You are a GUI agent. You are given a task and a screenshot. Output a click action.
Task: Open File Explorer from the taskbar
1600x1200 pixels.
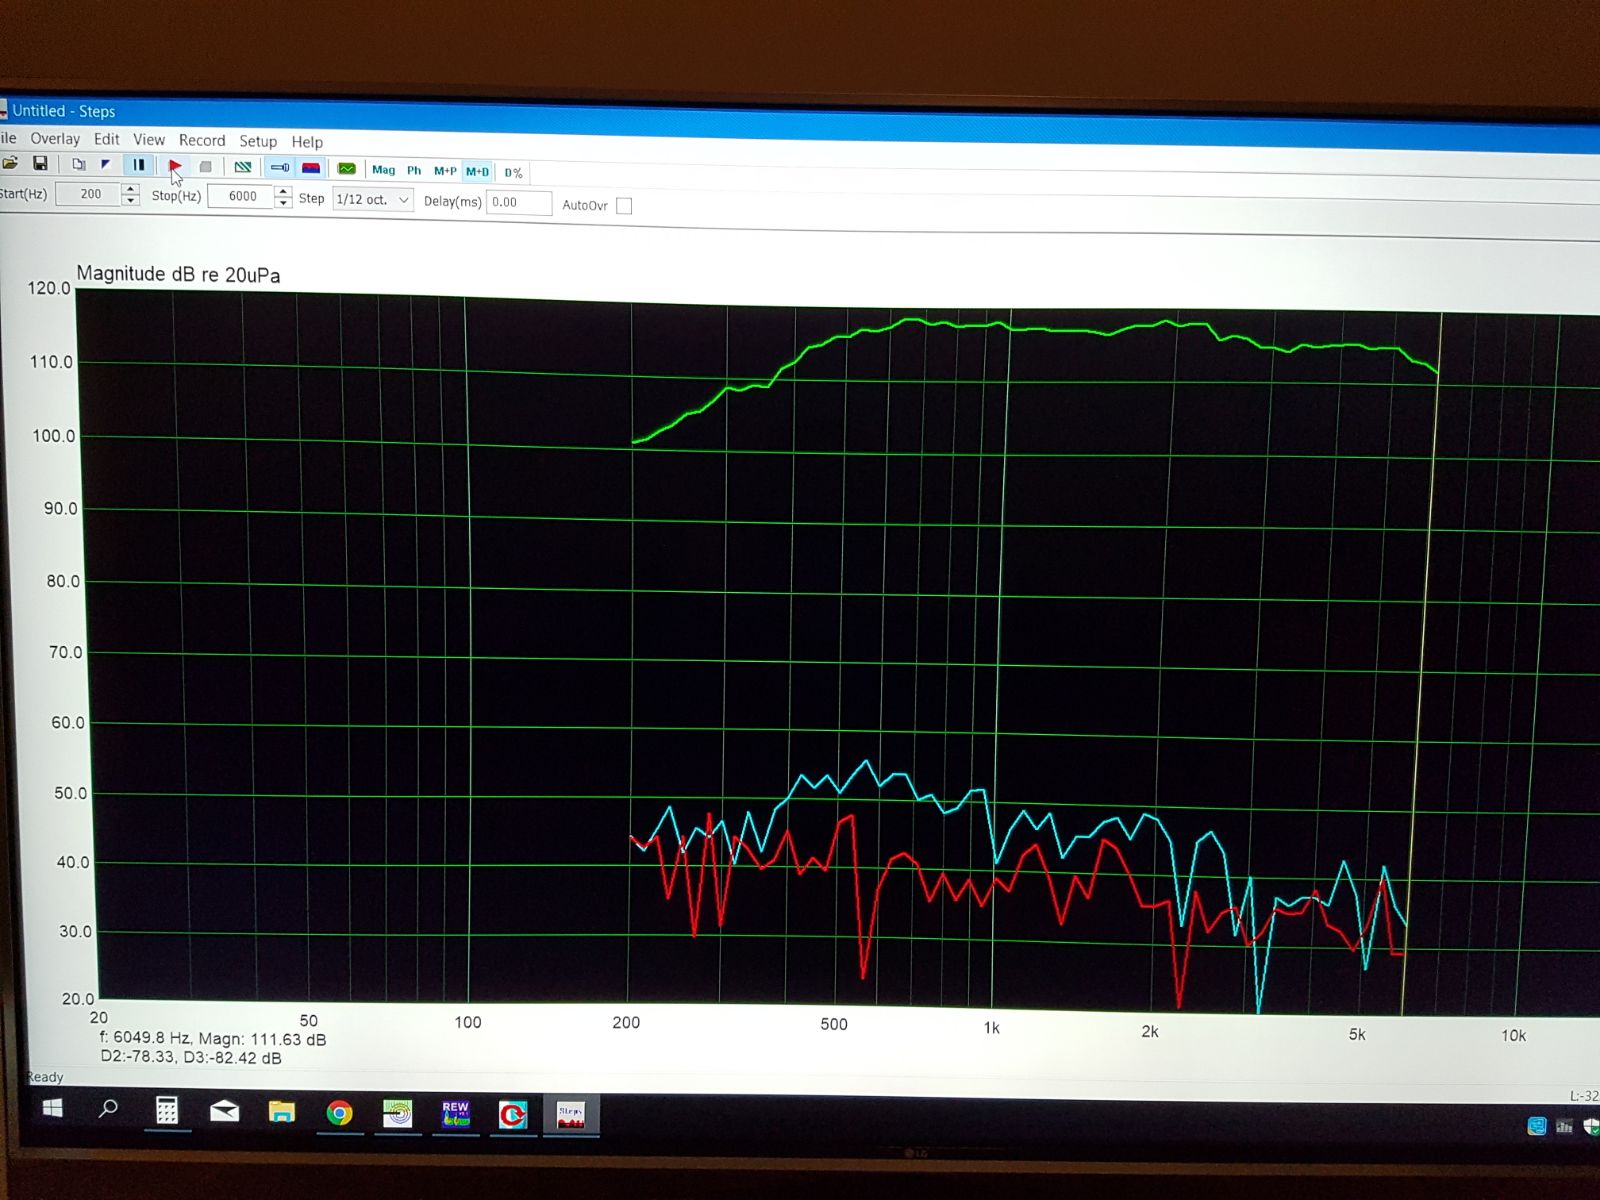[x=282, y=1112]
